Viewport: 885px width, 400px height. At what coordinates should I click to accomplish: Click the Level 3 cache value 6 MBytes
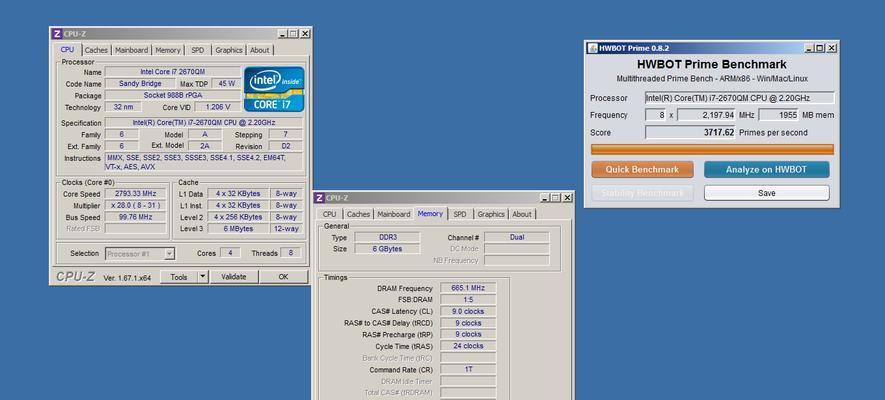click(x=236, y=228)
